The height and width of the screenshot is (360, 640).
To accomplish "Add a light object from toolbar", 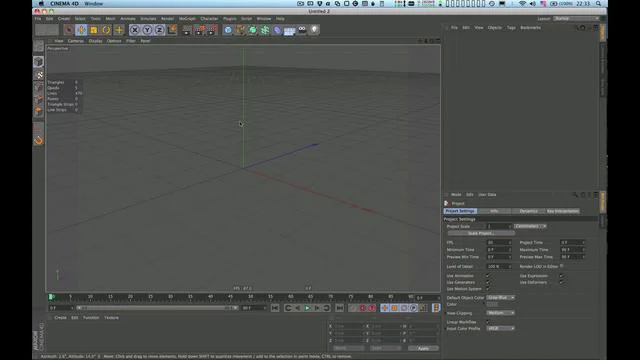I will click(x=314, y=30).
